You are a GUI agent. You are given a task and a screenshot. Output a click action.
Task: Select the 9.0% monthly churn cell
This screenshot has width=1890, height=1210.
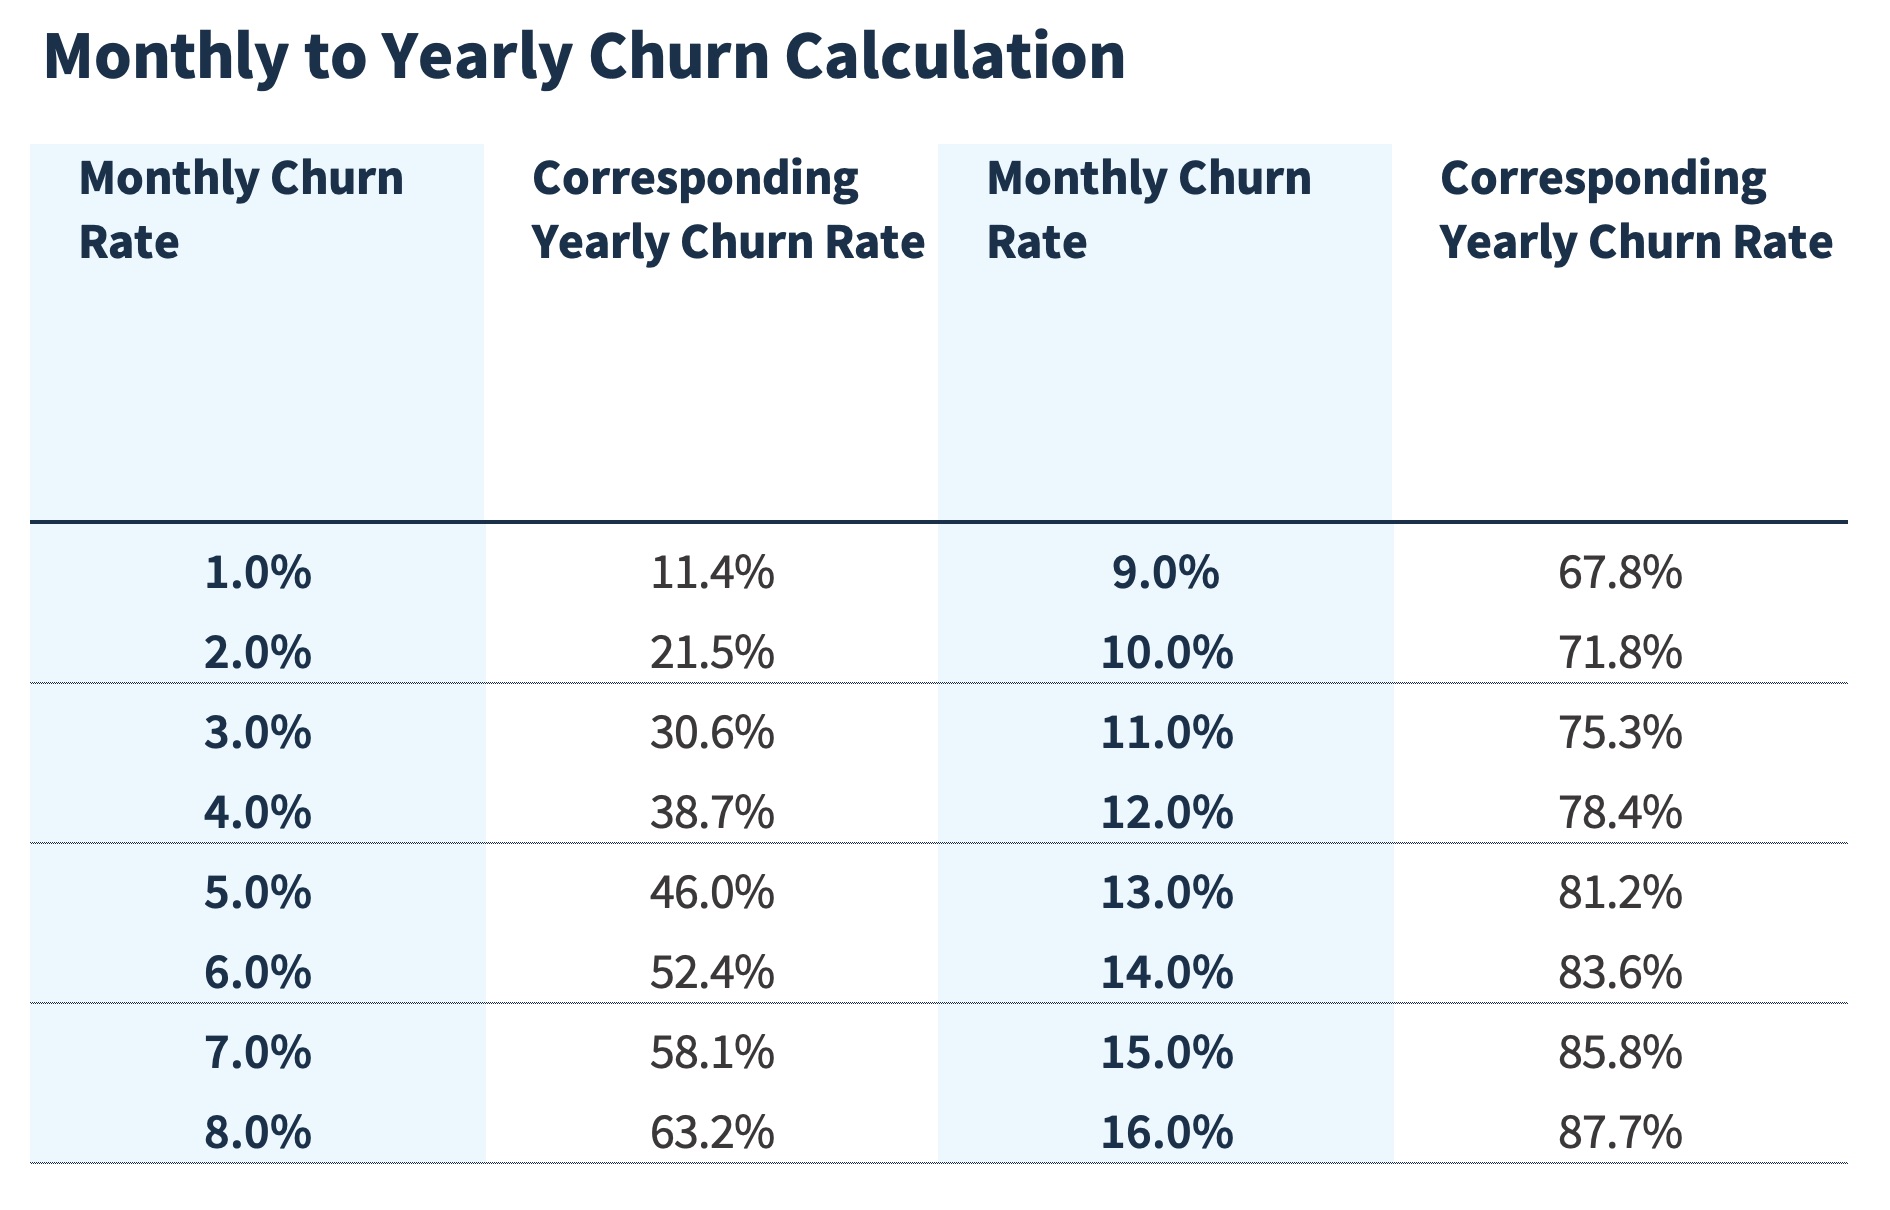click(x=1165, y=573)
